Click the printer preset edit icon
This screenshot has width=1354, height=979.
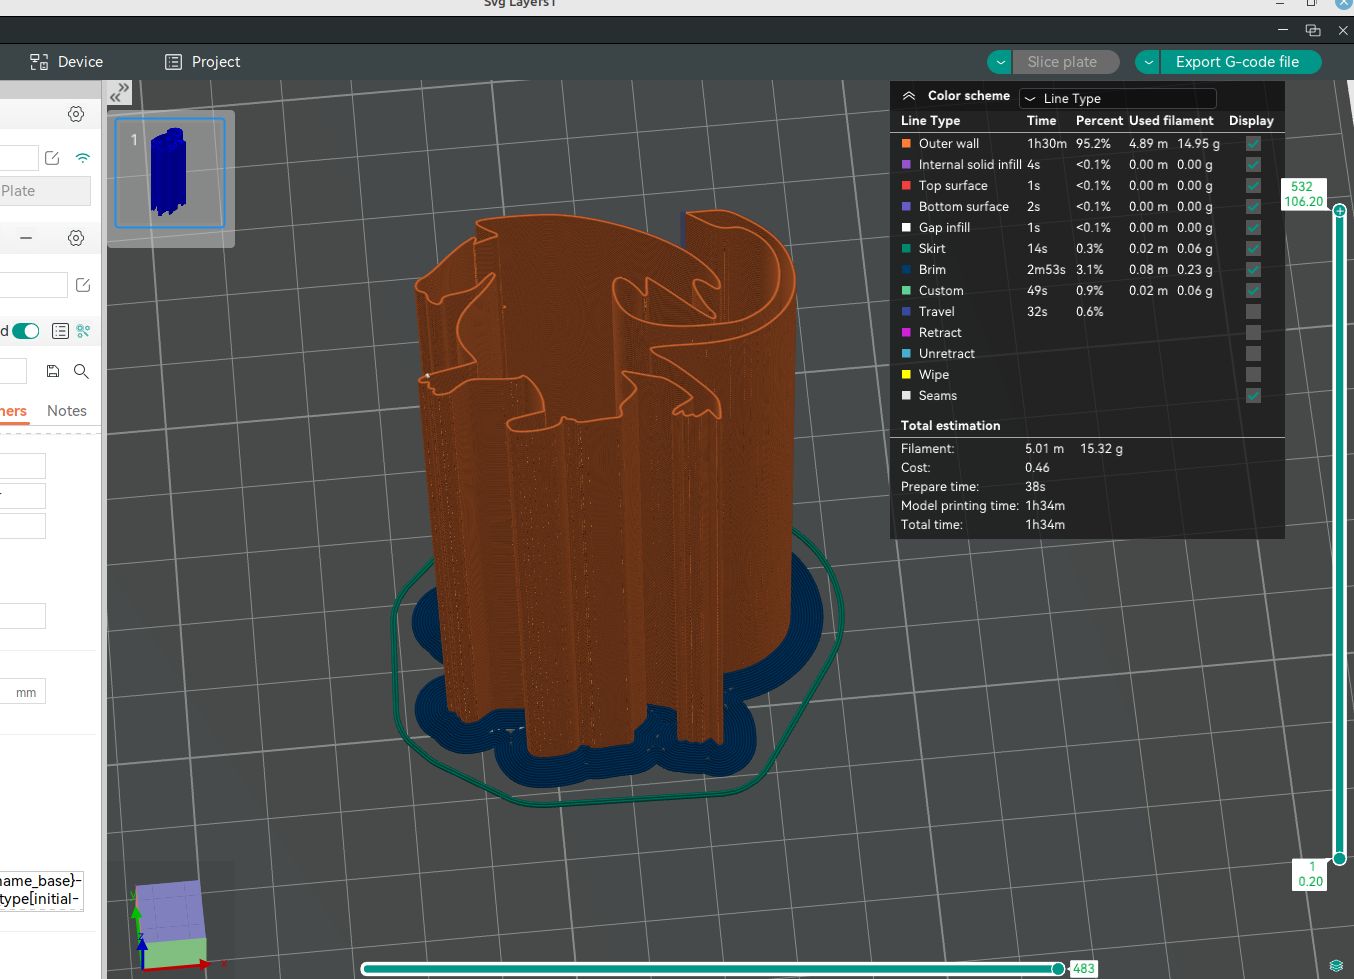[x=52, y=158]
